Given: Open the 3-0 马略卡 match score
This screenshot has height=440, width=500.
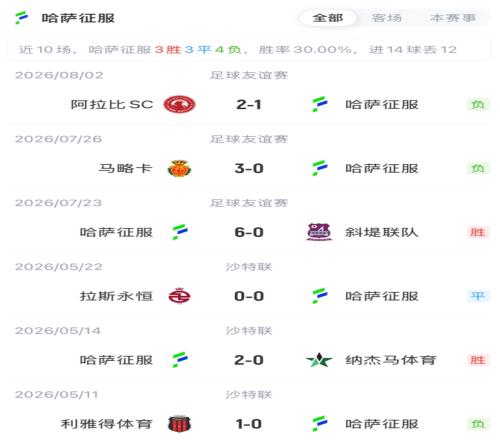Looking at the screenshot, I should [249, 168].
